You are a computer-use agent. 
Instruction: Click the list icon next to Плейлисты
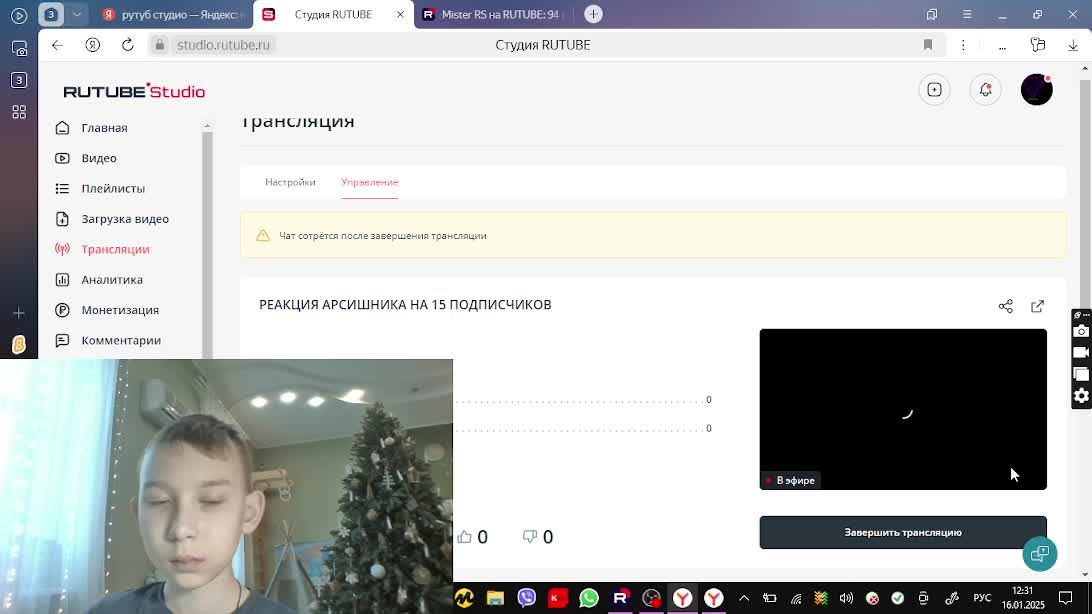pyautogui.click(x=62, y=189)
